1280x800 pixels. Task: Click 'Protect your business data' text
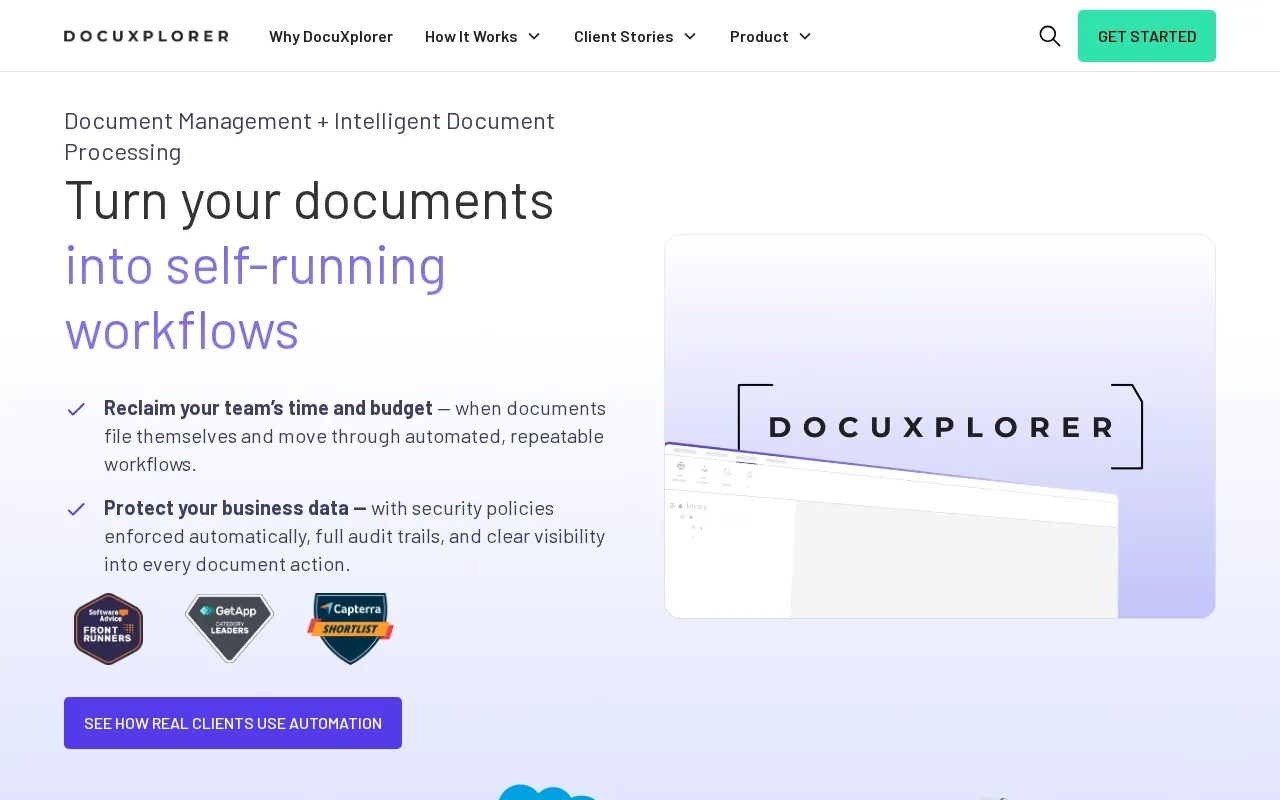(235, 508)
